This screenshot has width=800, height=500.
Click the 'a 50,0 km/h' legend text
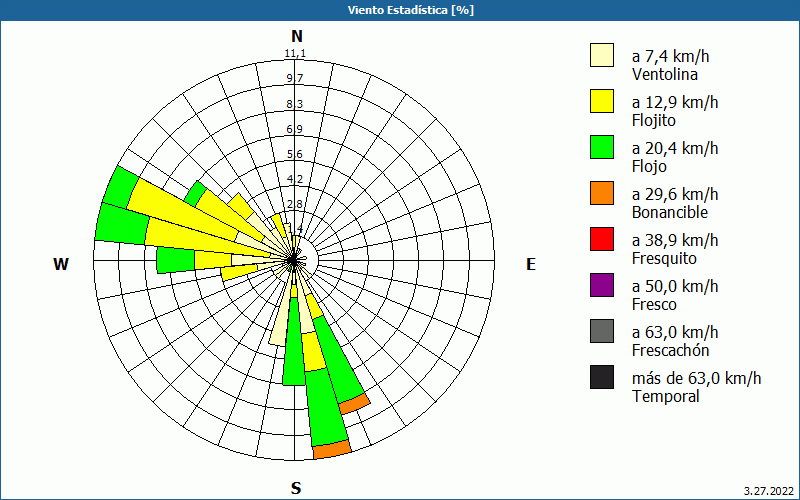pos(675,286)
